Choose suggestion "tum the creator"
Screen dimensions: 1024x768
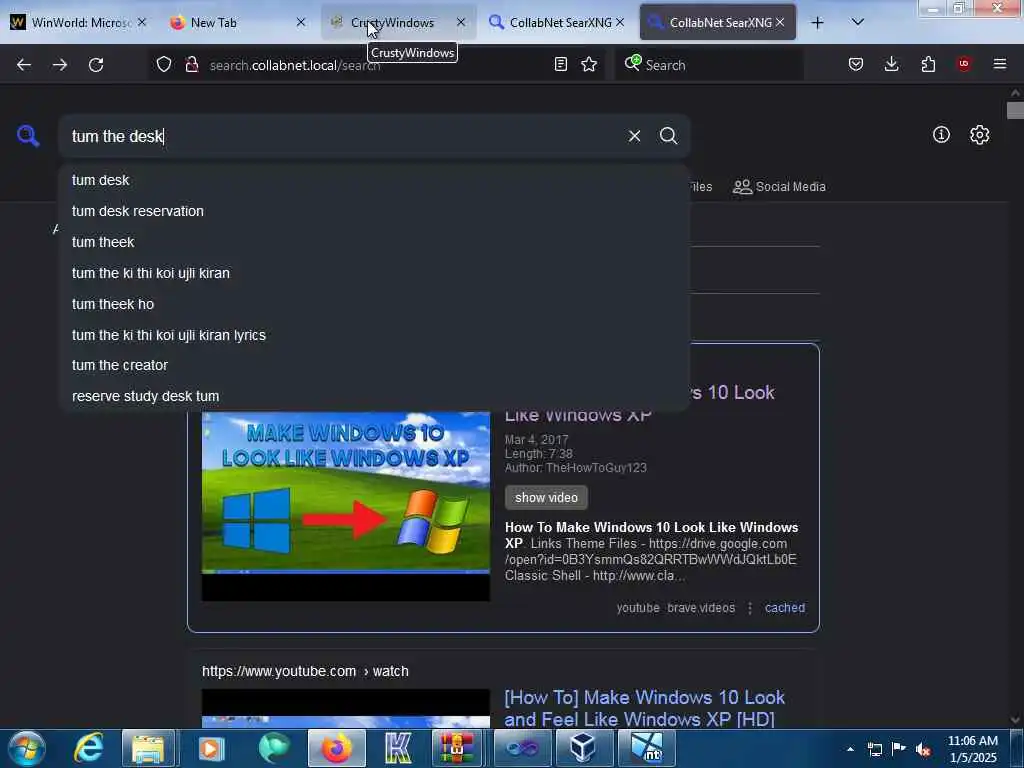(374, 365)
